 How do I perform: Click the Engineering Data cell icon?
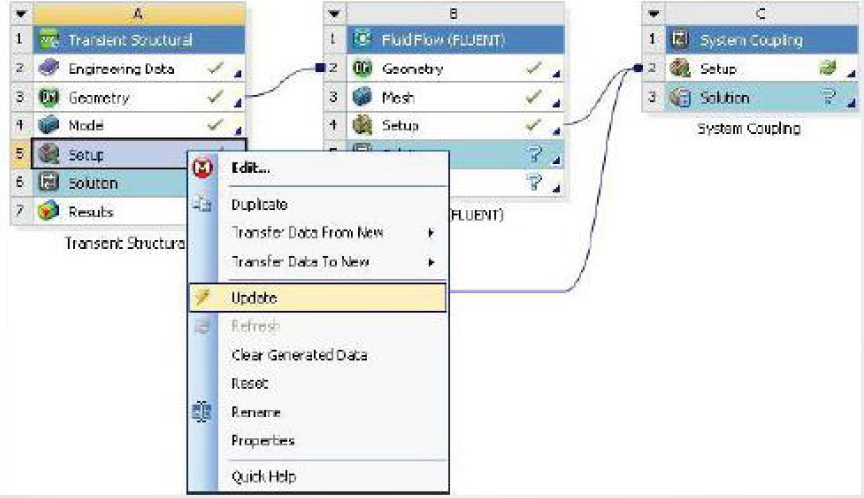48,68
